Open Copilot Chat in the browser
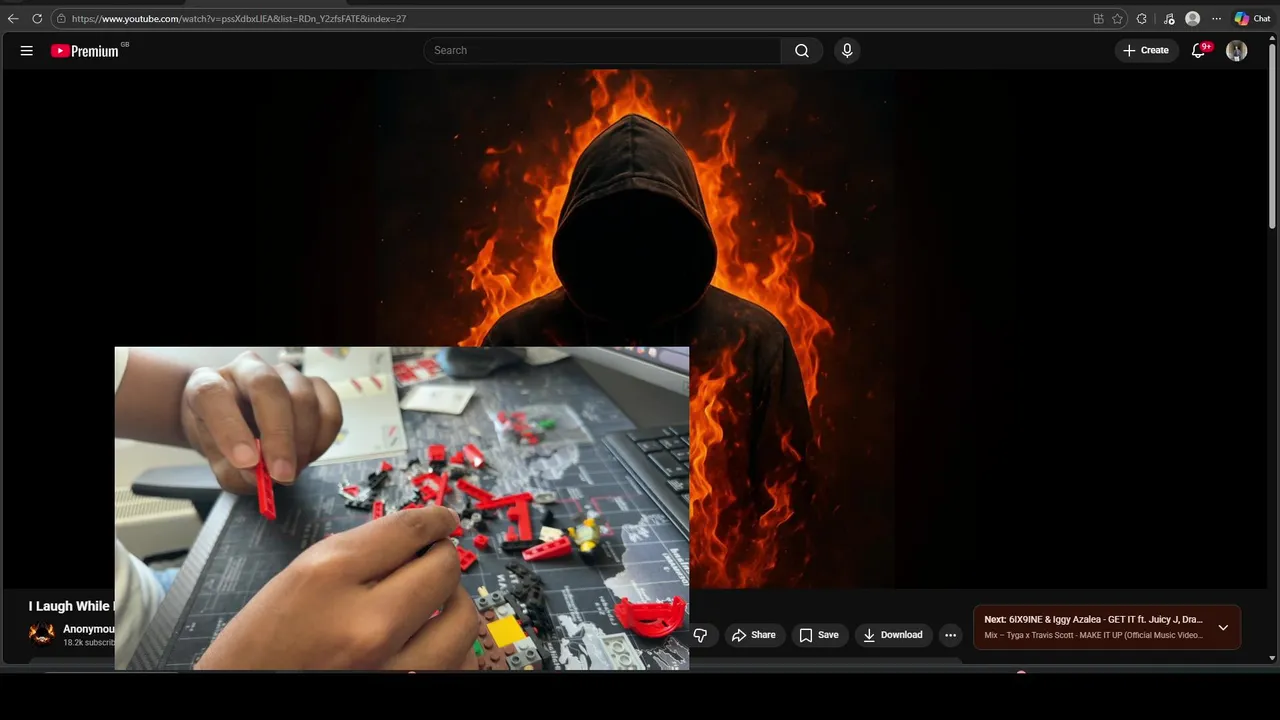1280x720 pixels. click(1252, 18)
